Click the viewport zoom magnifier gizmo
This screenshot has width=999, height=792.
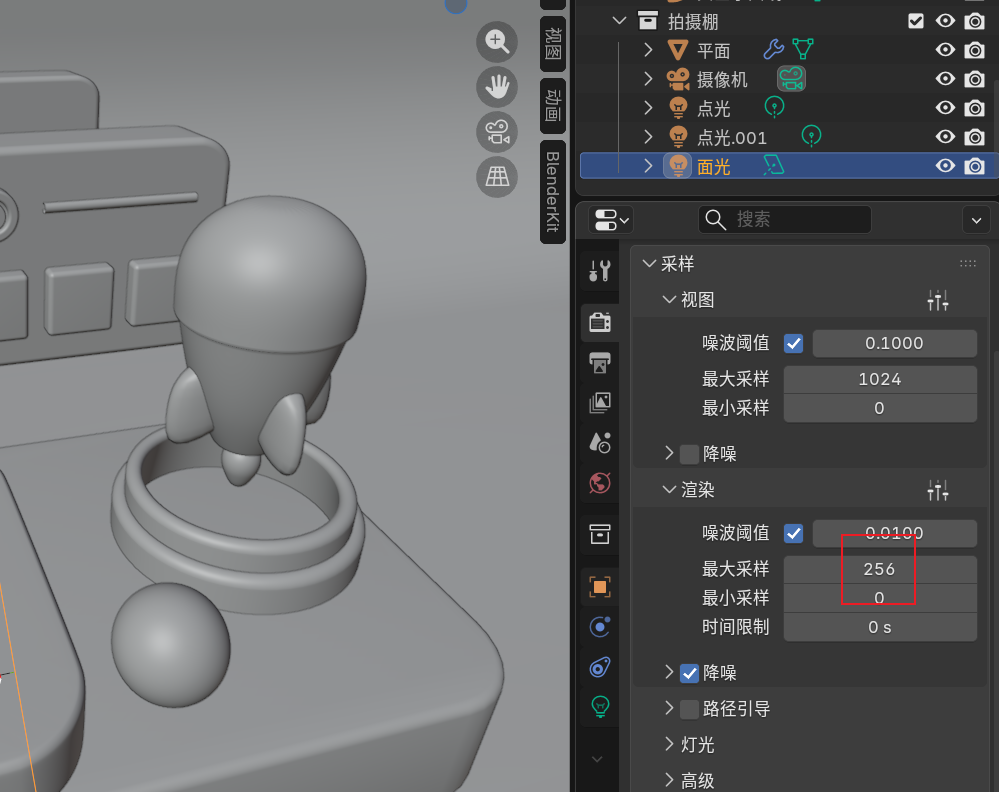tap(497, 41)
